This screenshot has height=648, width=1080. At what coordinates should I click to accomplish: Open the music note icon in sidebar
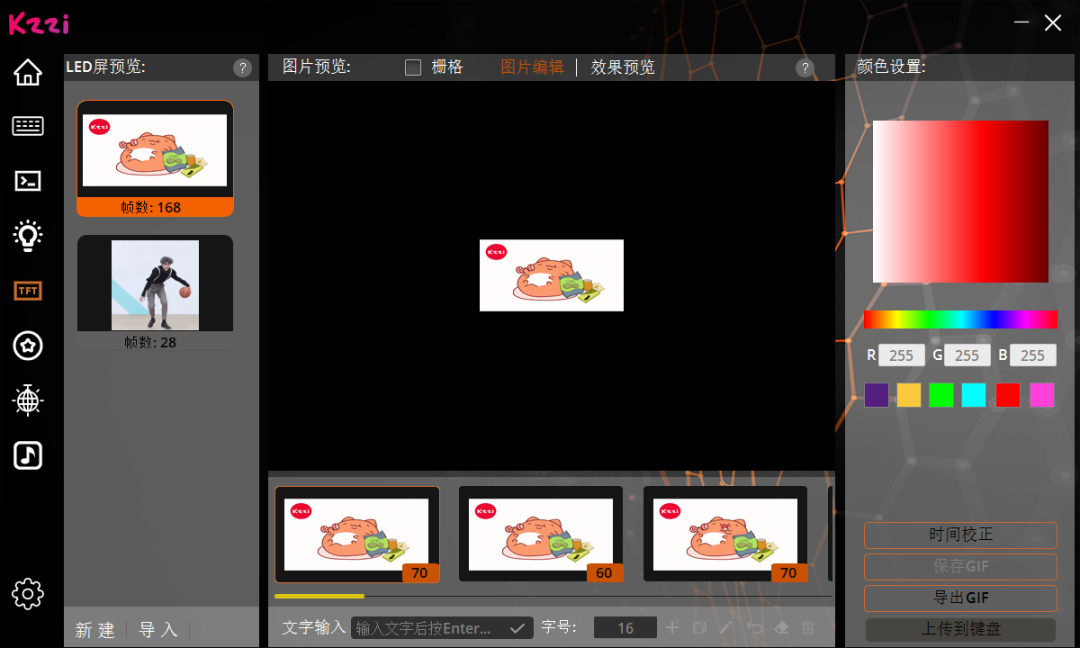point(28,455)
